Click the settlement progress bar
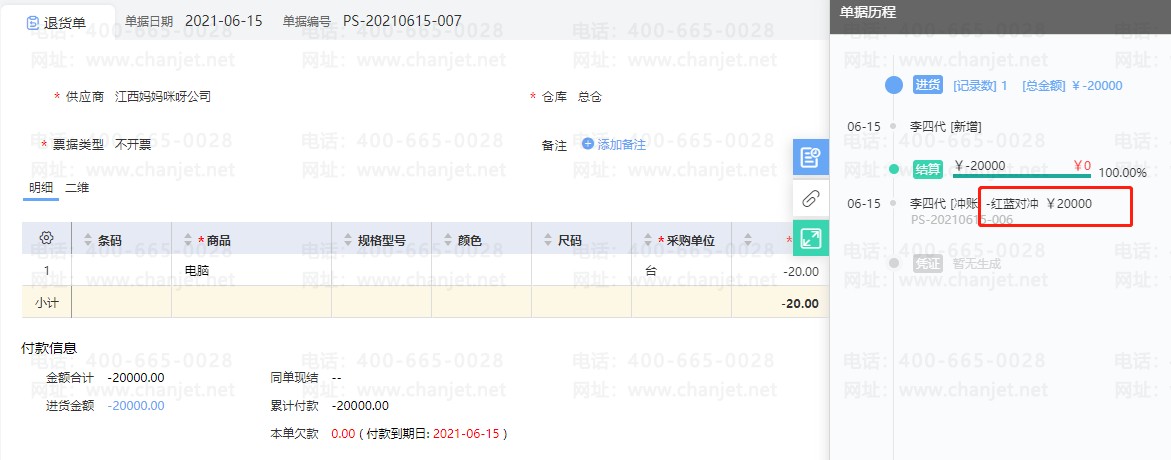Image resolution: width=1171 pixels, height=460 pixels. (1022, 176)
